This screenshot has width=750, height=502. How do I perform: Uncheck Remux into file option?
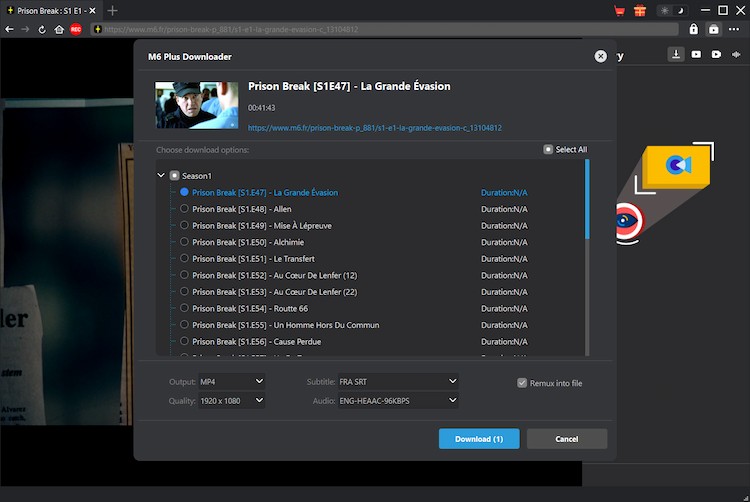[522, 383]
